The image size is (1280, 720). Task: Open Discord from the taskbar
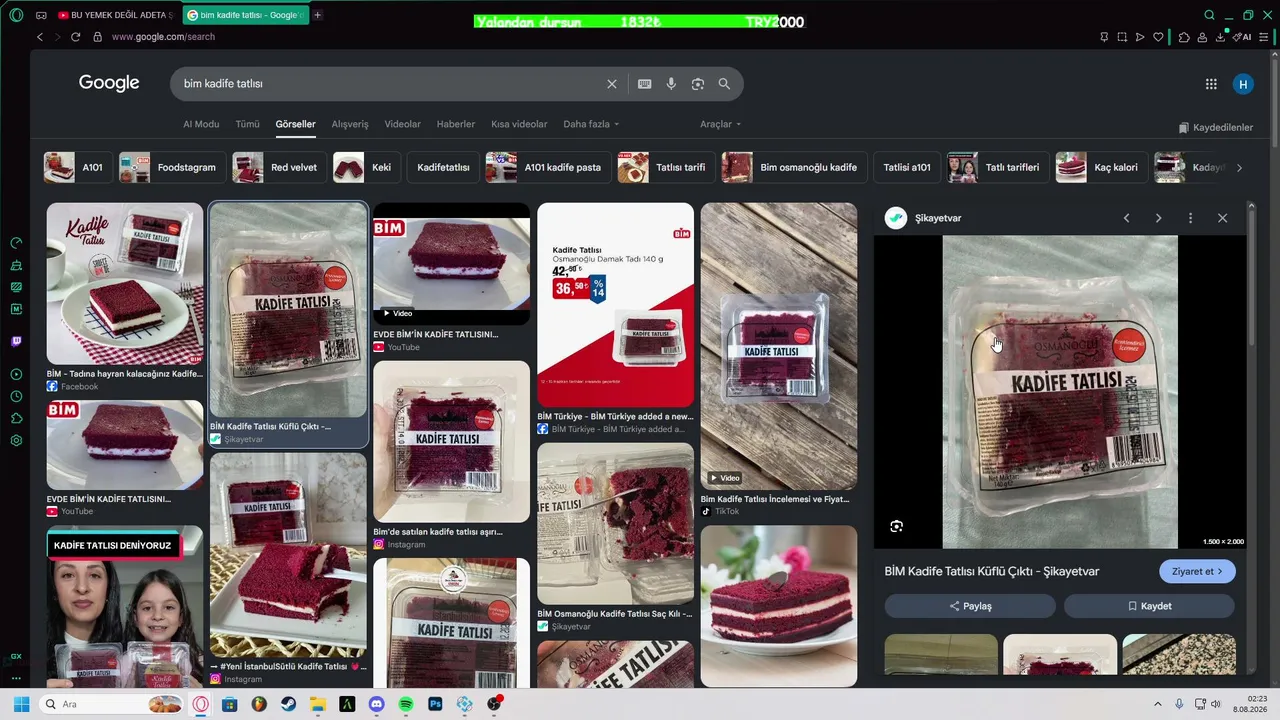coord(376,704)
